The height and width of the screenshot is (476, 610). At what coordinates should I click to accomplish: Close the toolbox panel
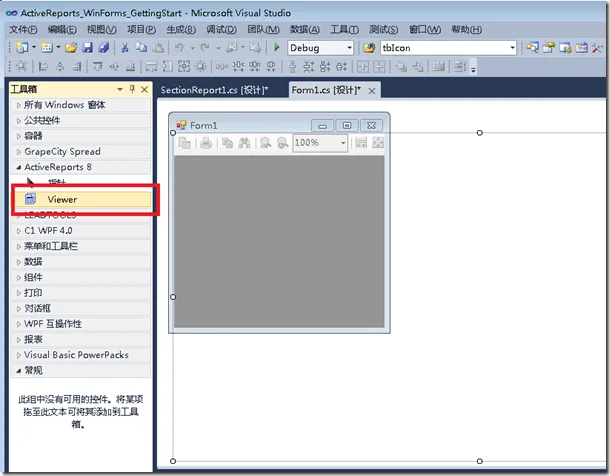[144, 90]
